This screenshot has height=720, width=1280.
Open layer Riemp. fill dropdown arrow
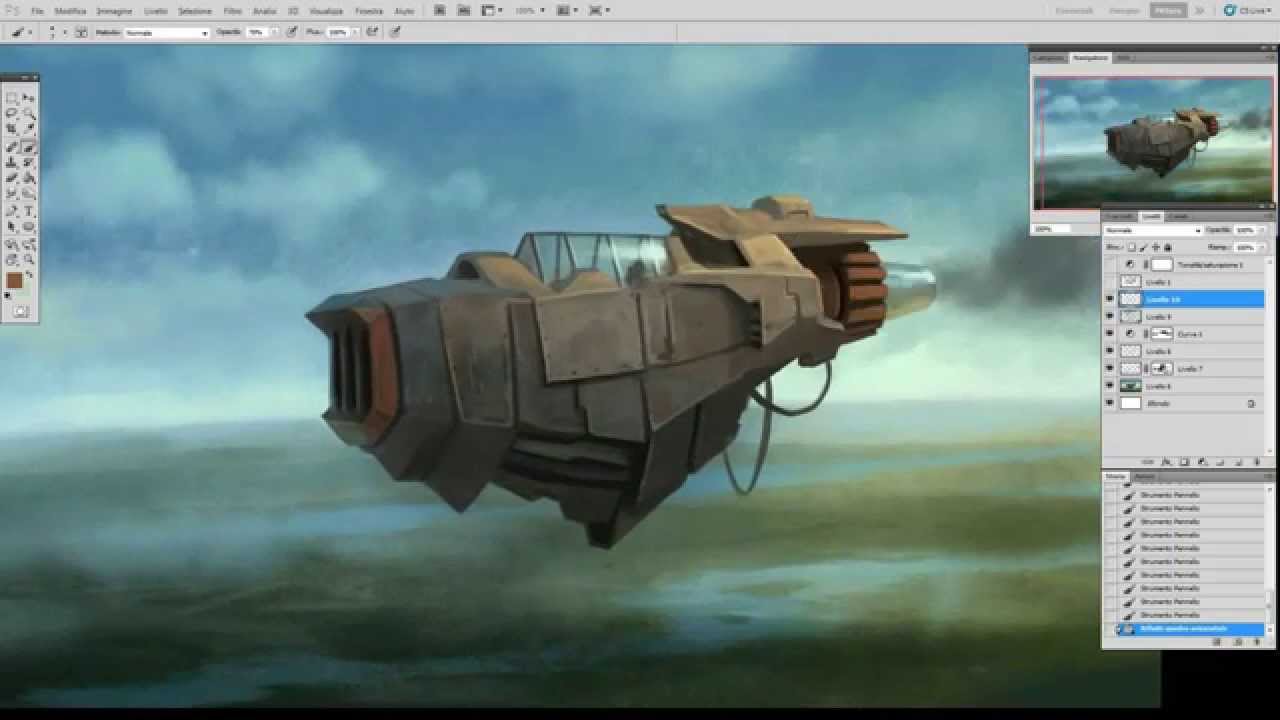click(x=1261, y=247)
